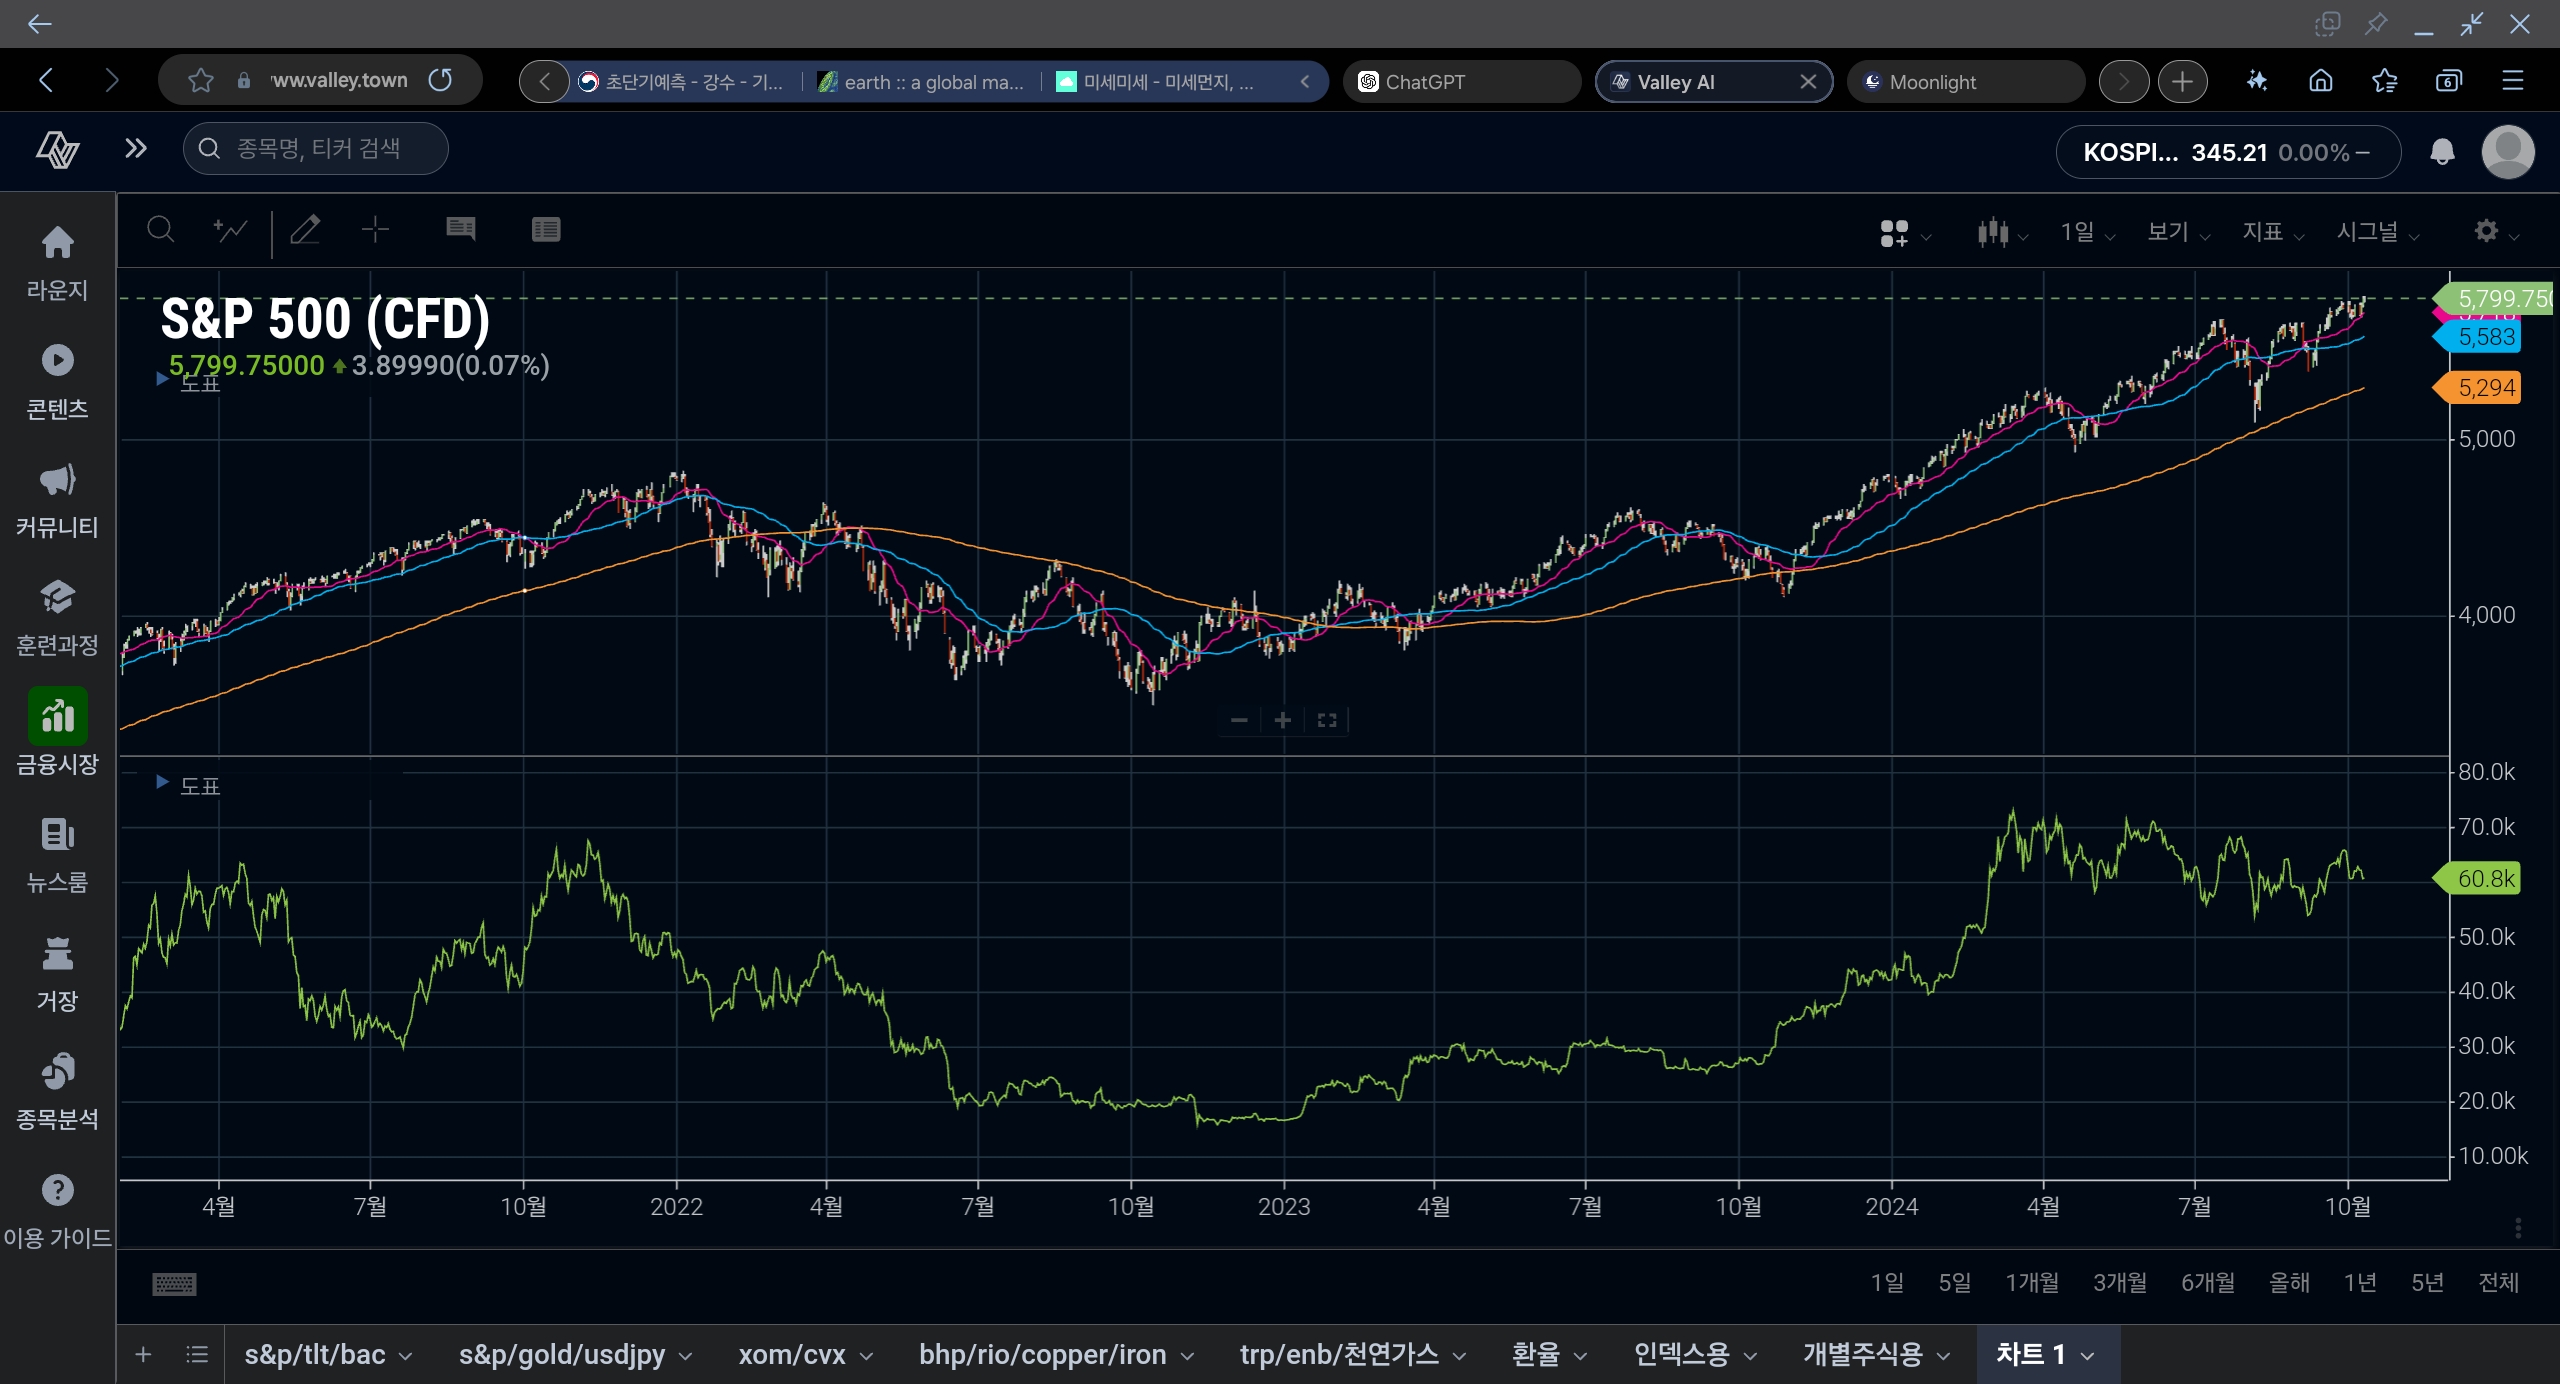2560x1384 pixels.
Task: Select the pencil drawing tool
Action: pyautogui.click(x=305, y=230)
